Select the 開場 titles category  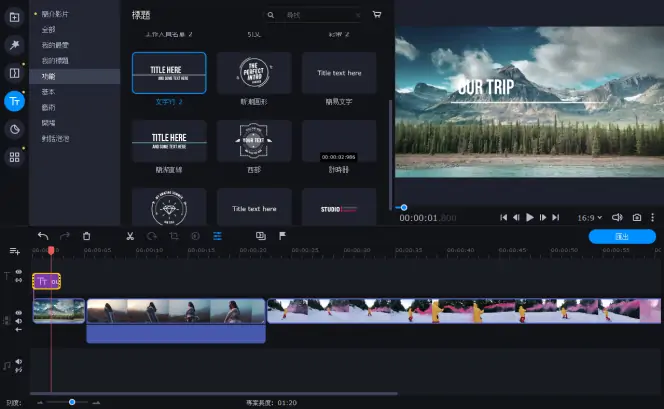(x=48, y=123)
